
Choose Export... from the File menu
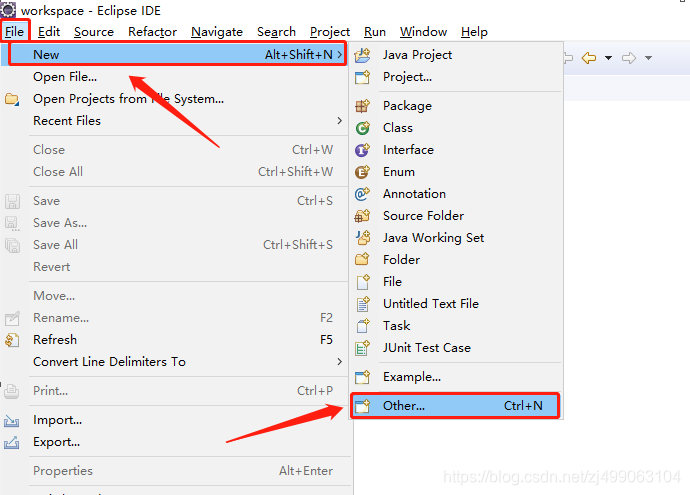pos(176,442)
